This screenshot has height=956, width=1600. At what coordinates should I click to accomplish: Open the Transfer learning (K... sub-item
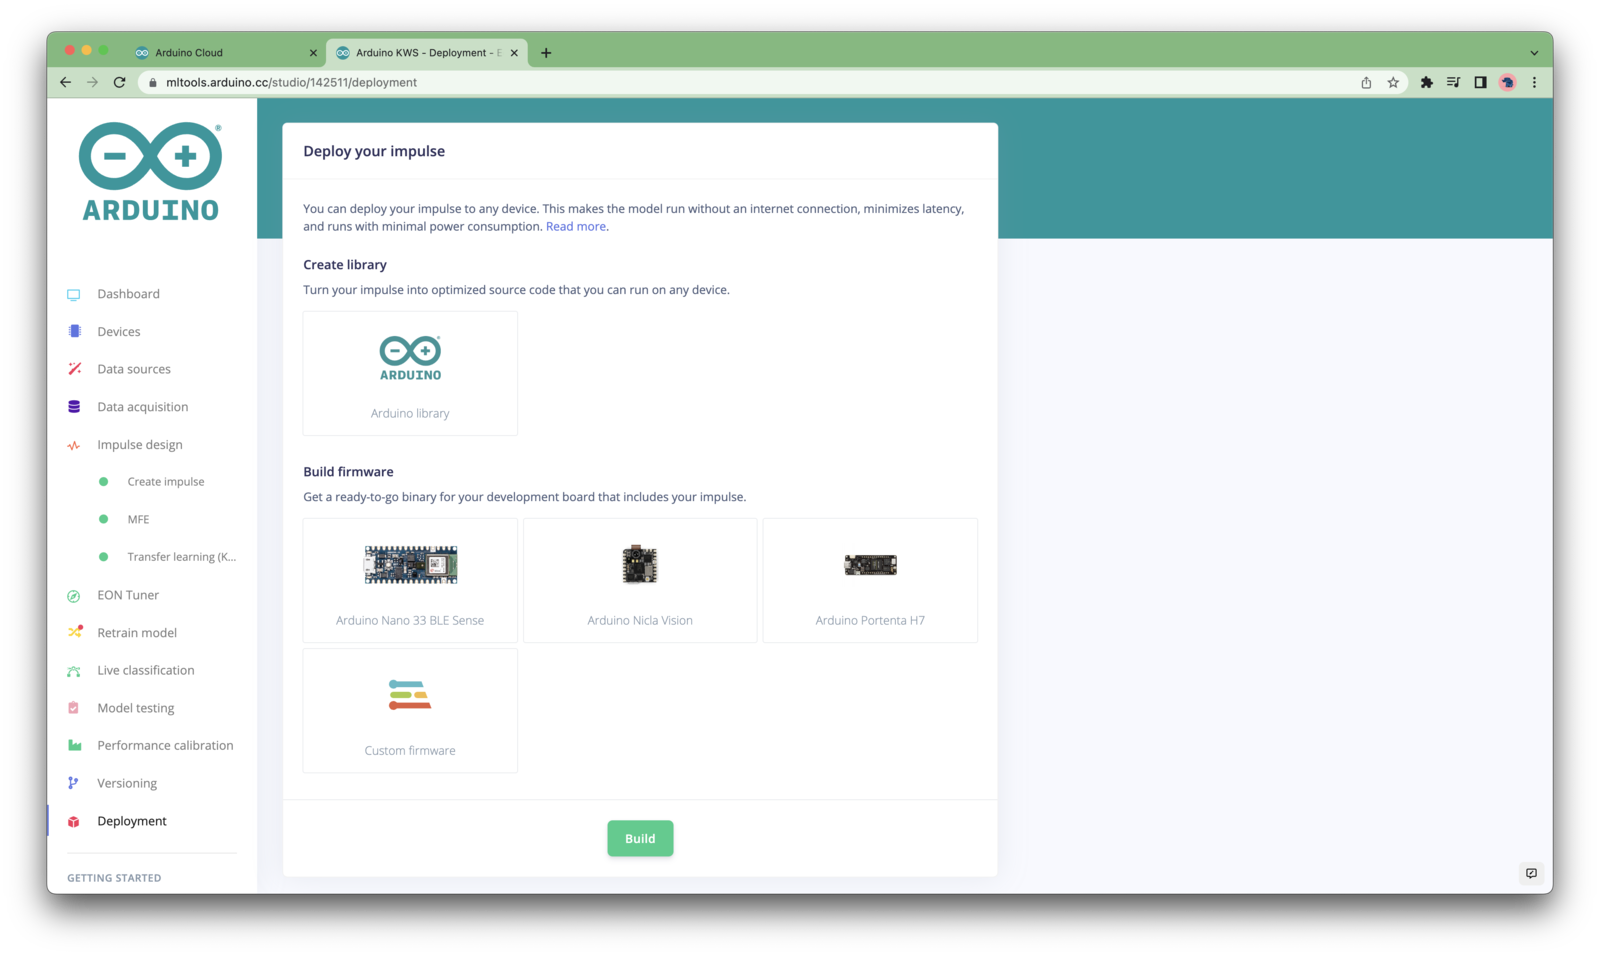coord(181,557)
